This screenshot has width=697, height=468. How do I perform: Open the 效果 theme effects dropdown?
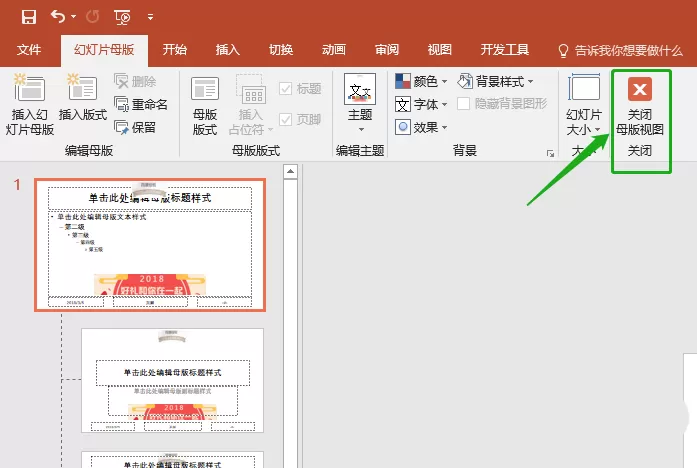click(421, 128)
